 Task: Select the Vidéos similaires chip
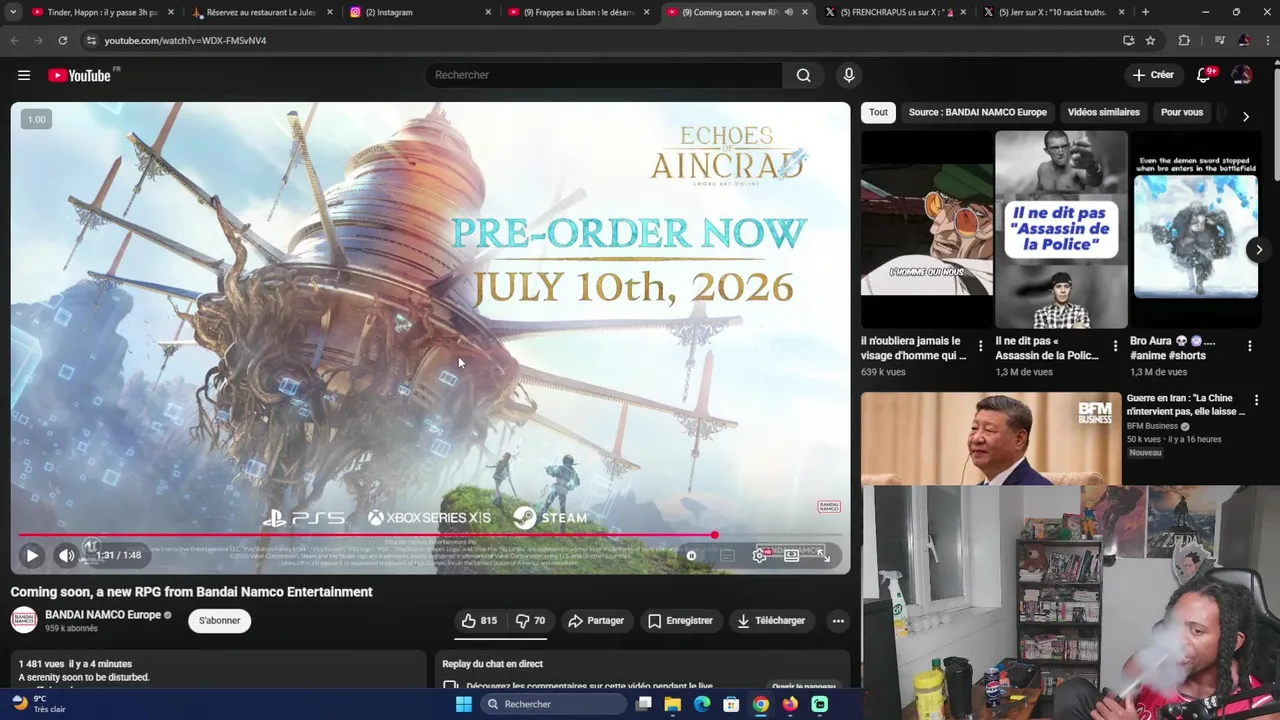click(x=1103, y=112)
